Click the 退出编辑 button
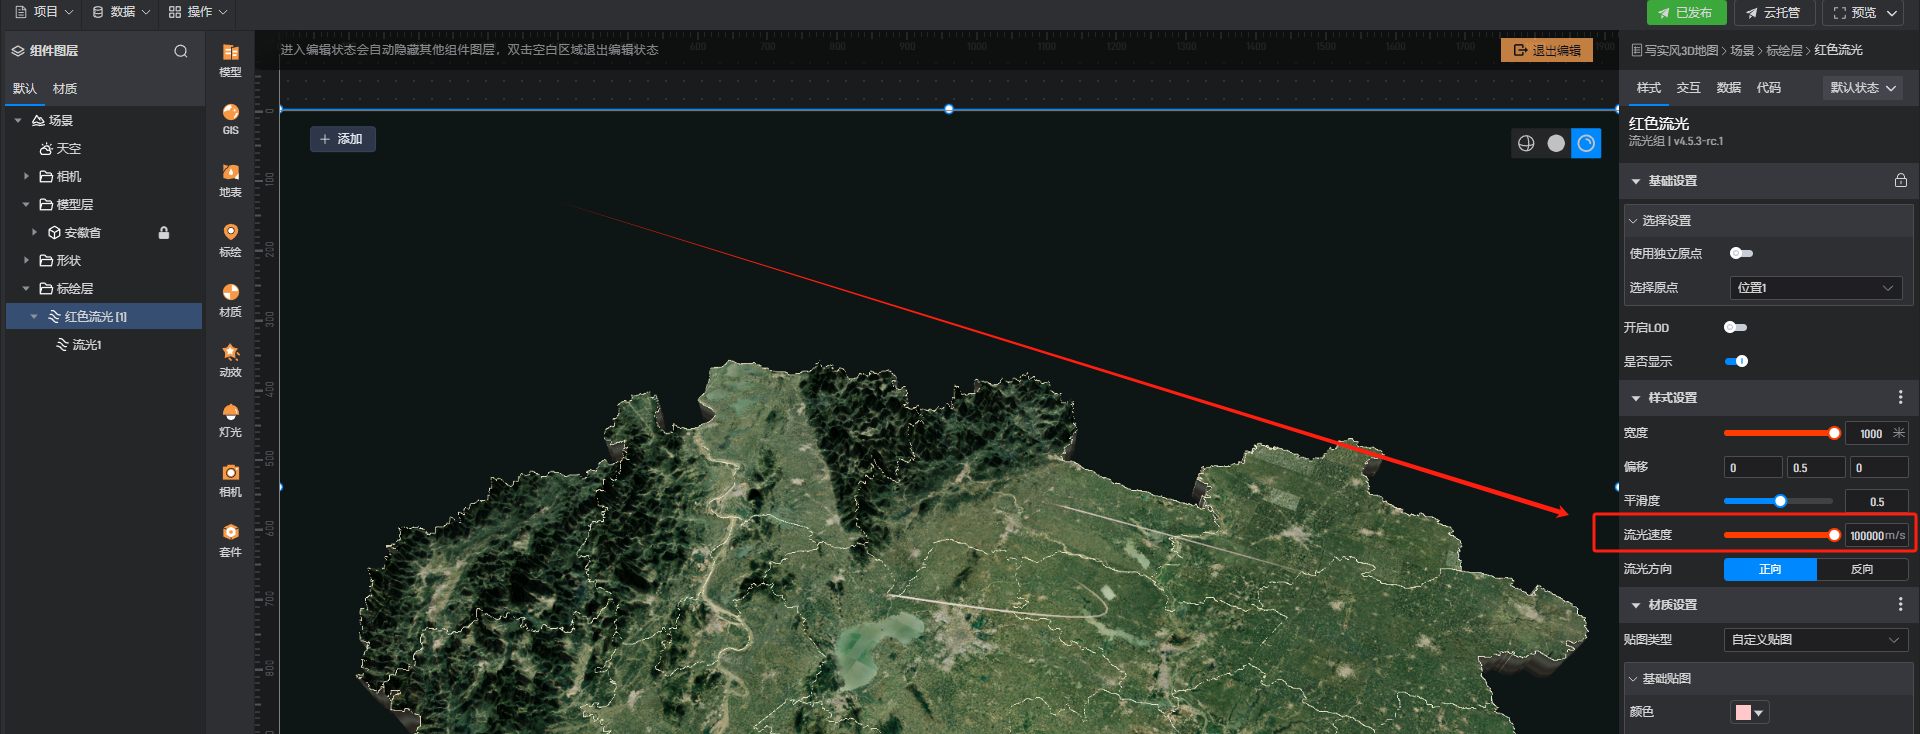Image resolution: width=1920 pixels, height=734 pixels. (x=1546, y=50)
